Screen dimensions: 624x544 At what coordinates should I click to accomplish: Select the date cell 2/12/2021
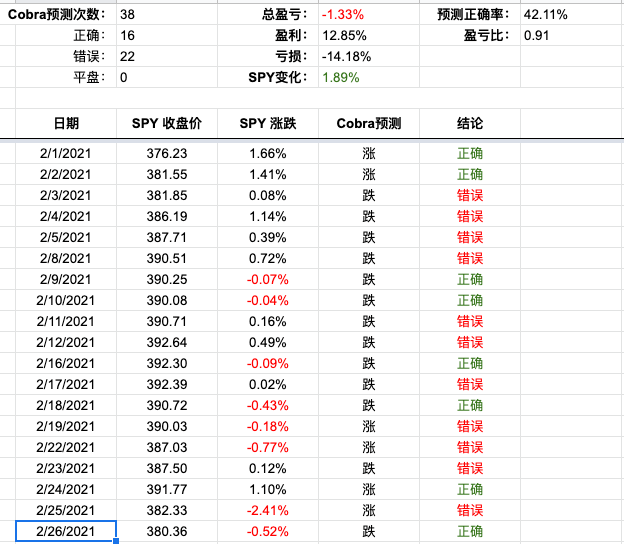[x=66, y=342]
